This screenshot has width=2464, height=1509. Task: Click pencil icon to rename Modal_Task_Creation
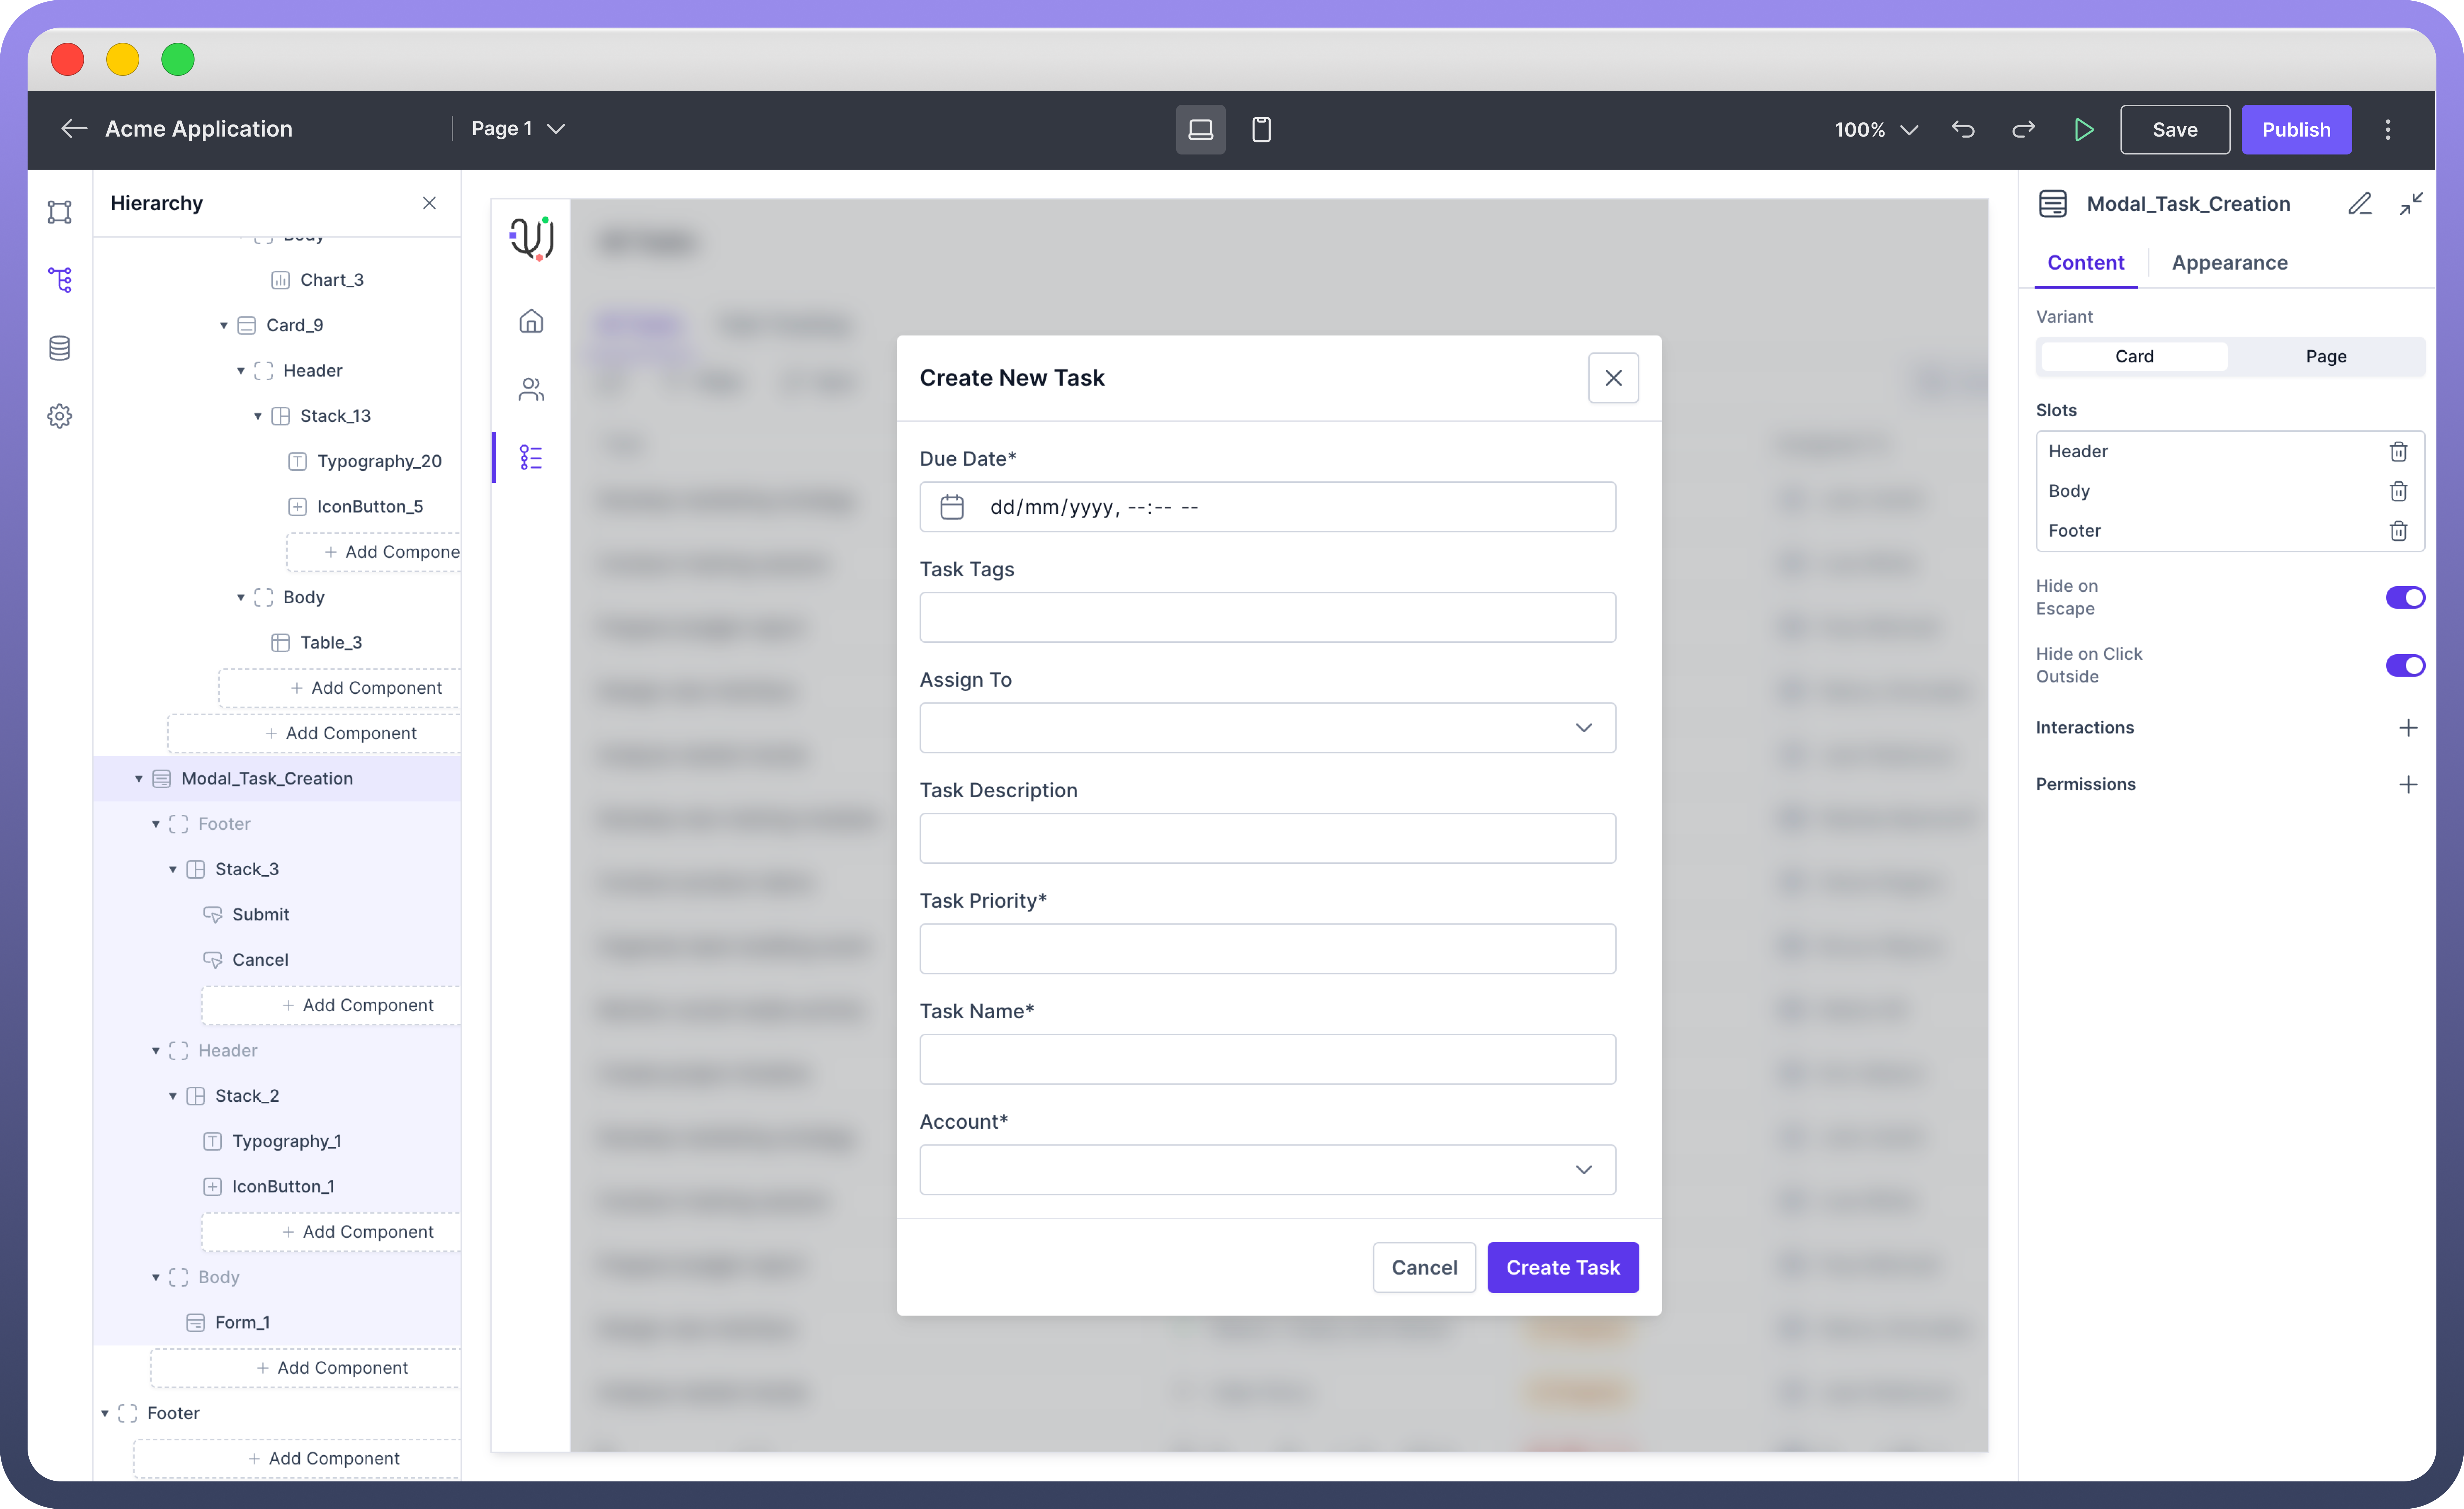pyautogui.click(x=2359, y=204)
